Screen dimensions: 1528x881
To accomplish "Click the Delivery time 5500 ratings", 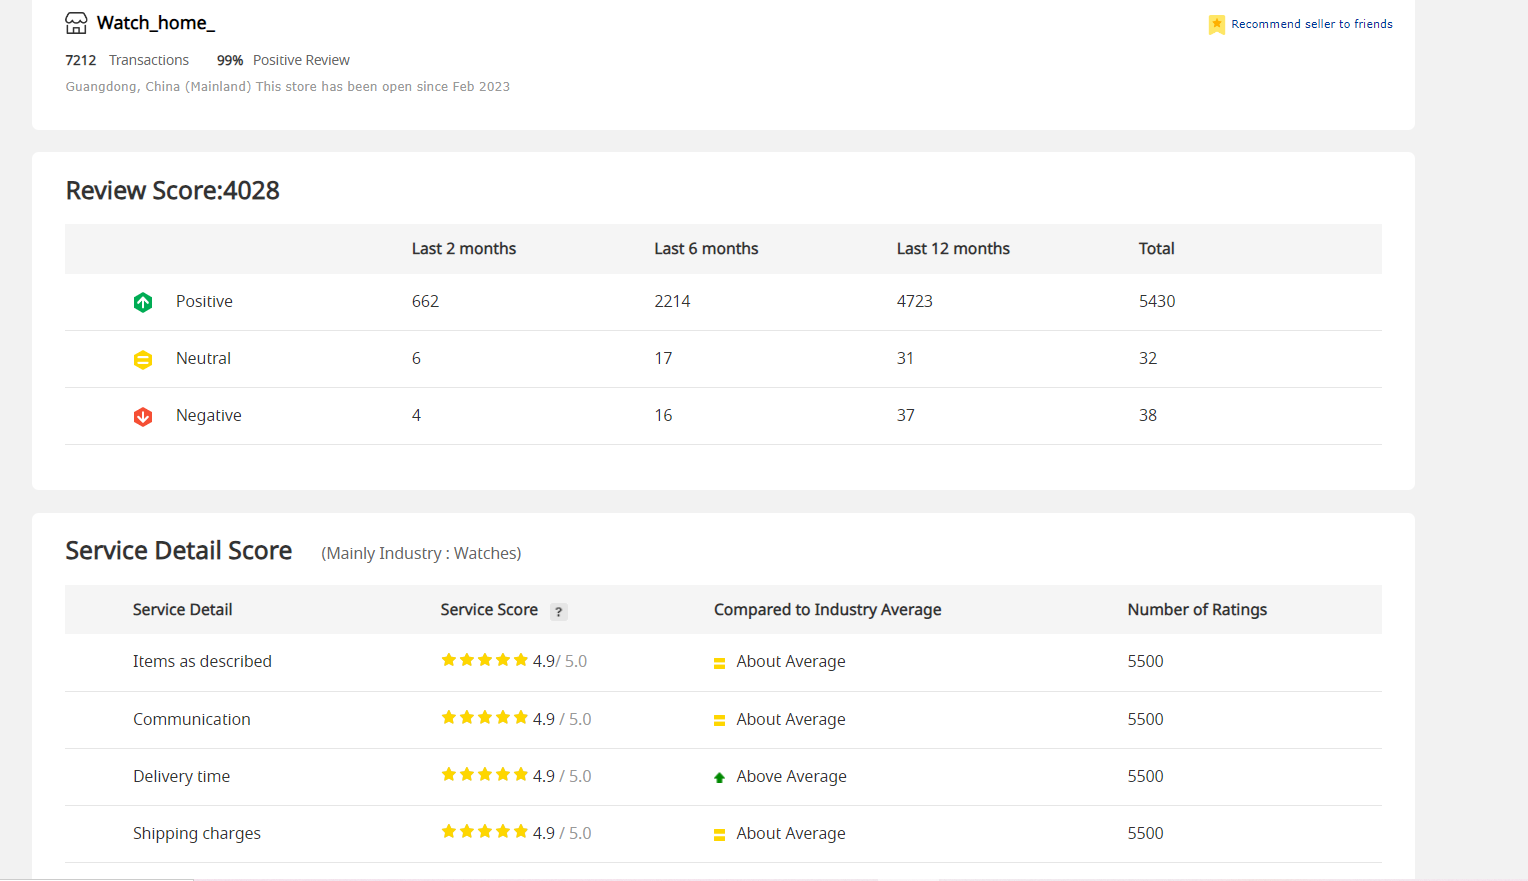I will (1145, 777).
